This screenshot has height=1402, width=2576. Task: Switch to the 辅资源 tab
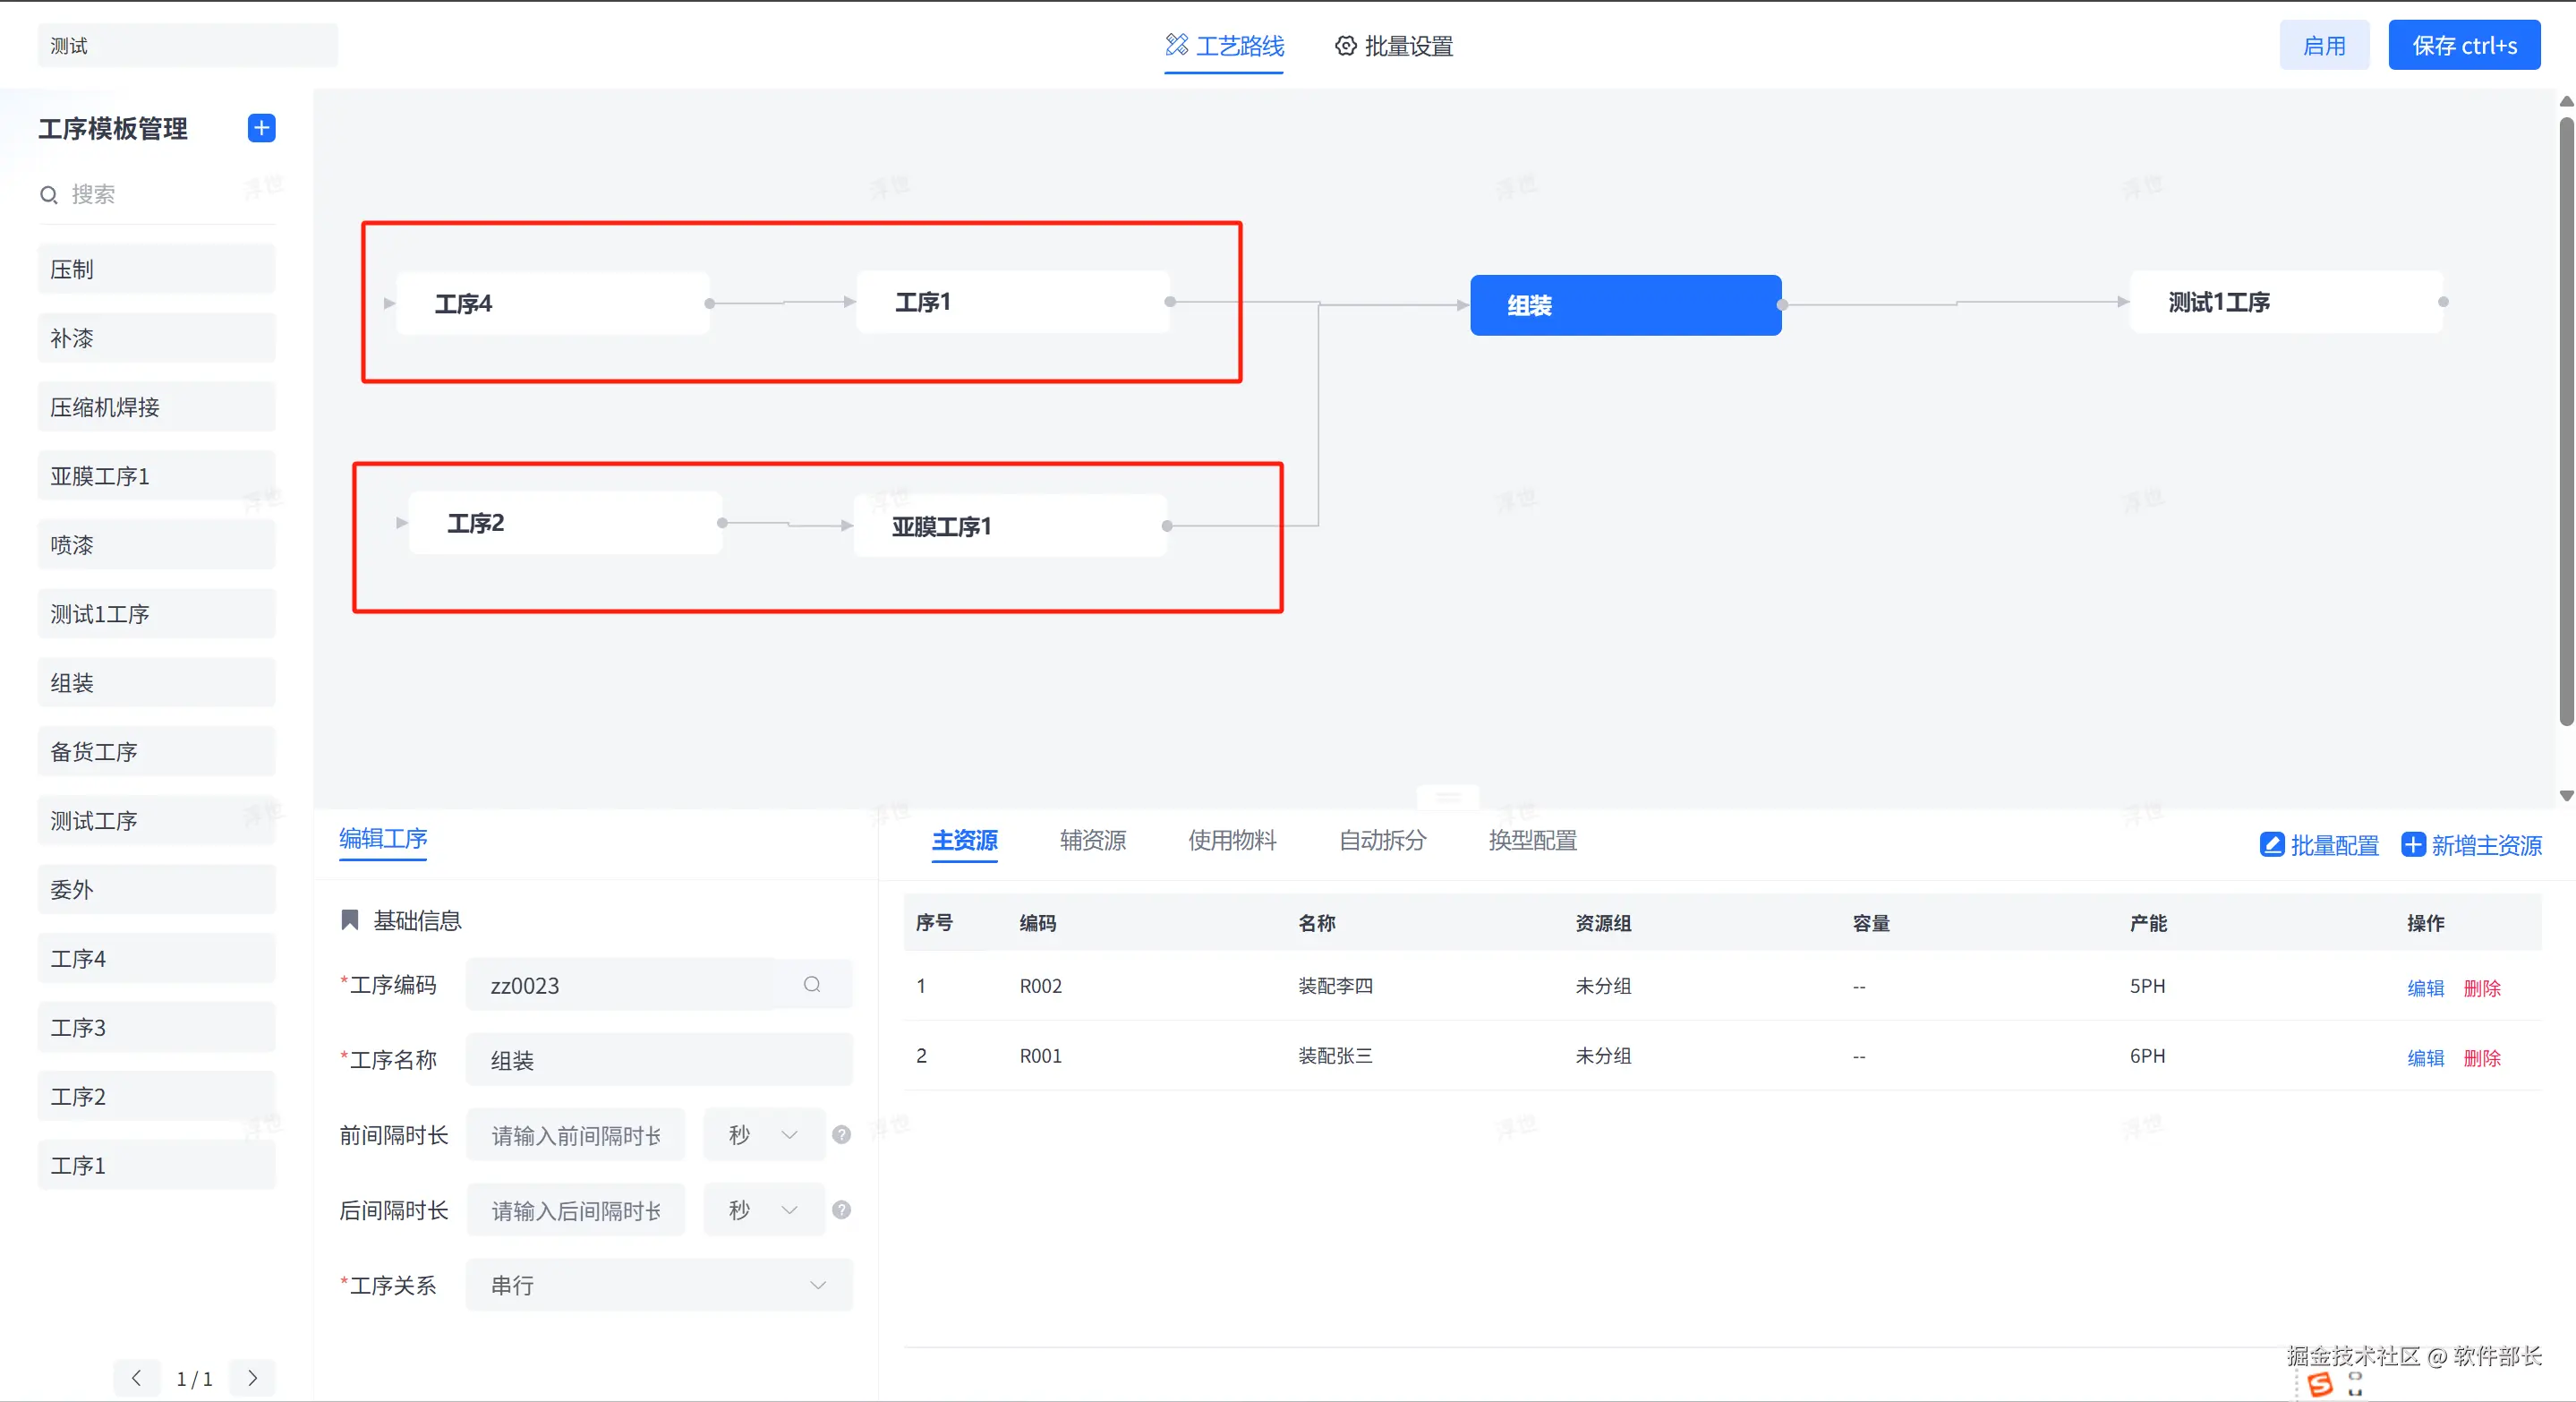[1092, 840]
